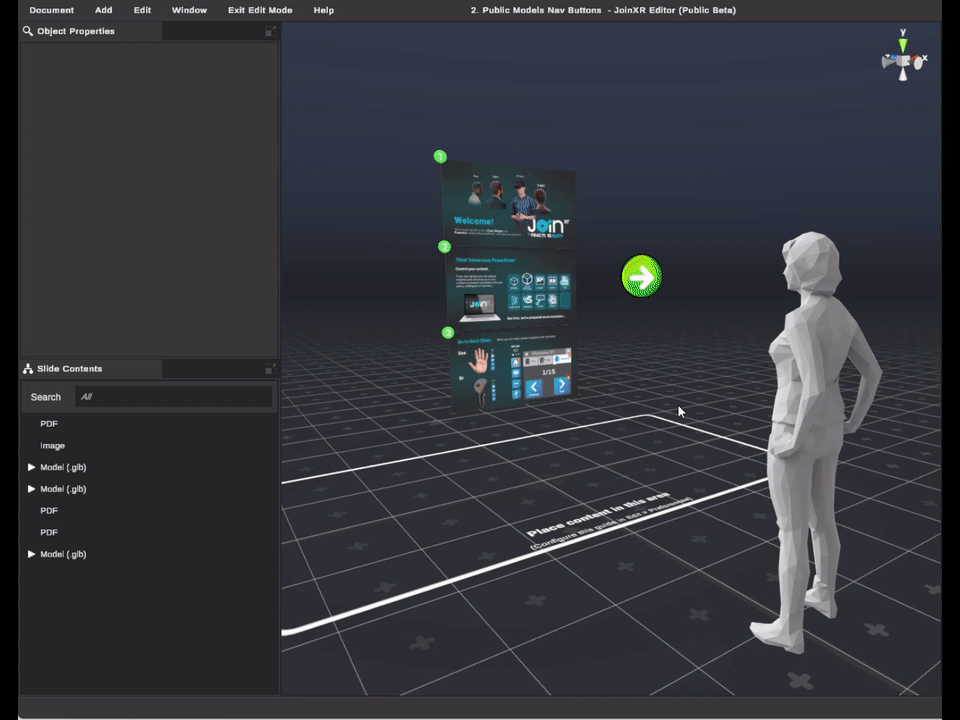Select the first PDF item in list
Image resolution: width=960 pixels, height=720 pixels.
[x=49, y=424]
